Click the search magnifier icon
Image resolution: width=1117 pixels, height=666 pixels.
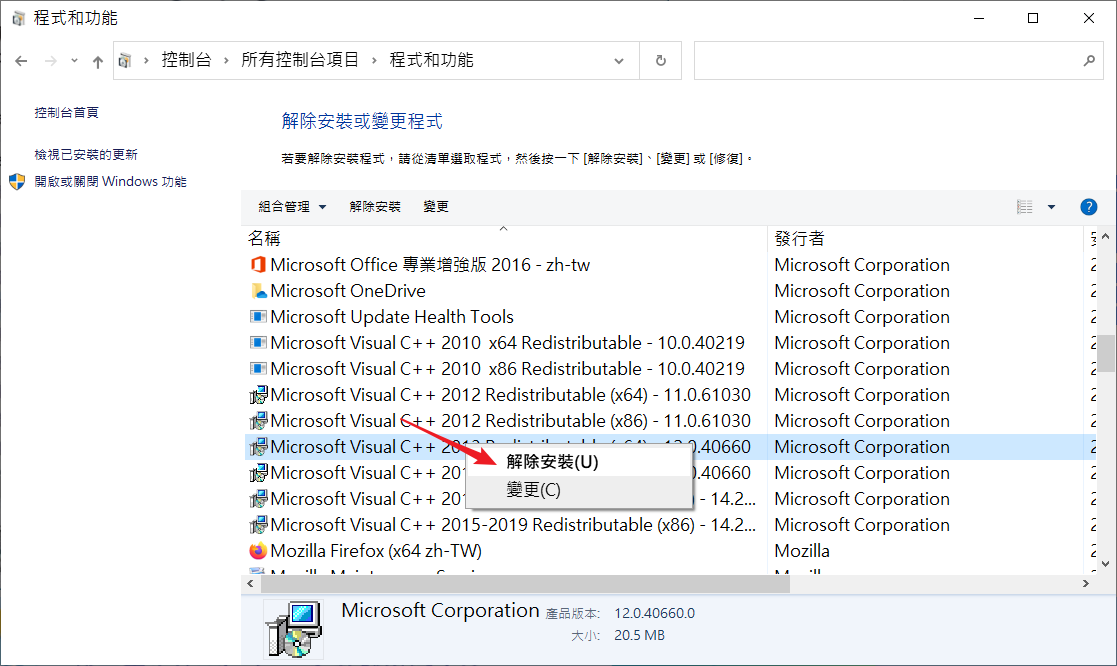tap(1089, 61)
